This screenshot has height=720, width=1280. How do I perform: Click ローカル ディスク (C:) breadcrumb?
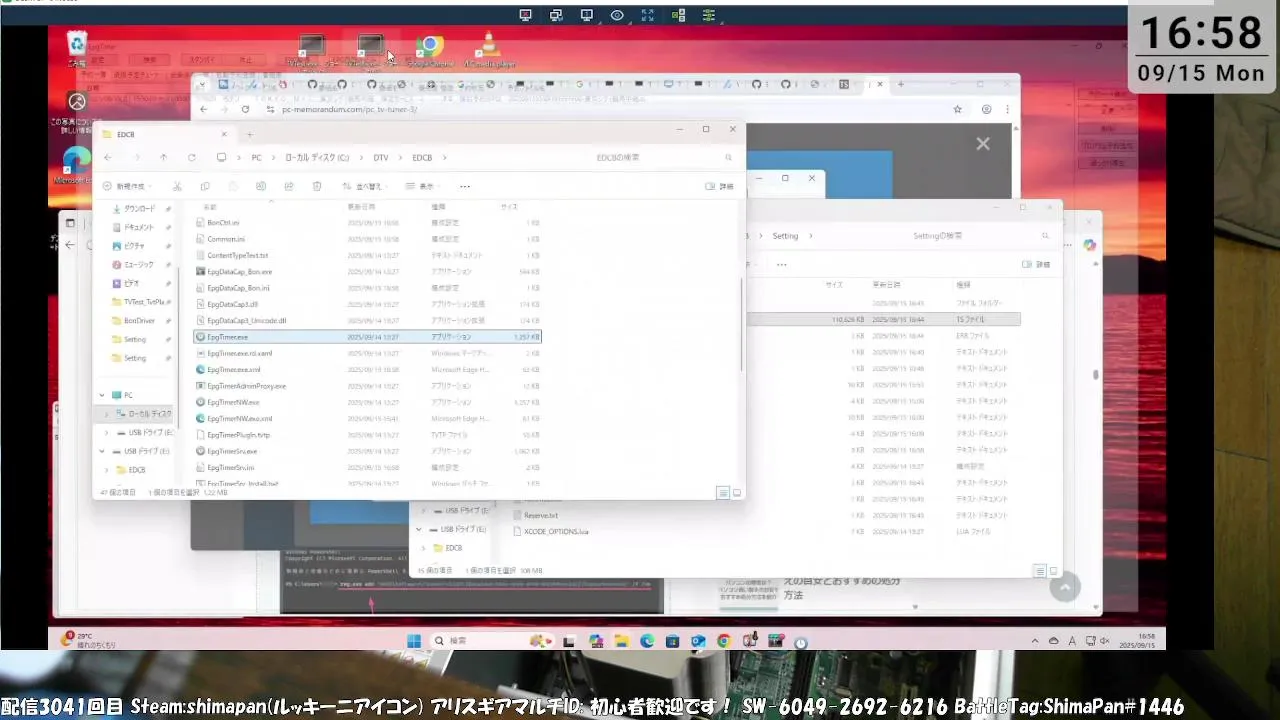(317, 157)
